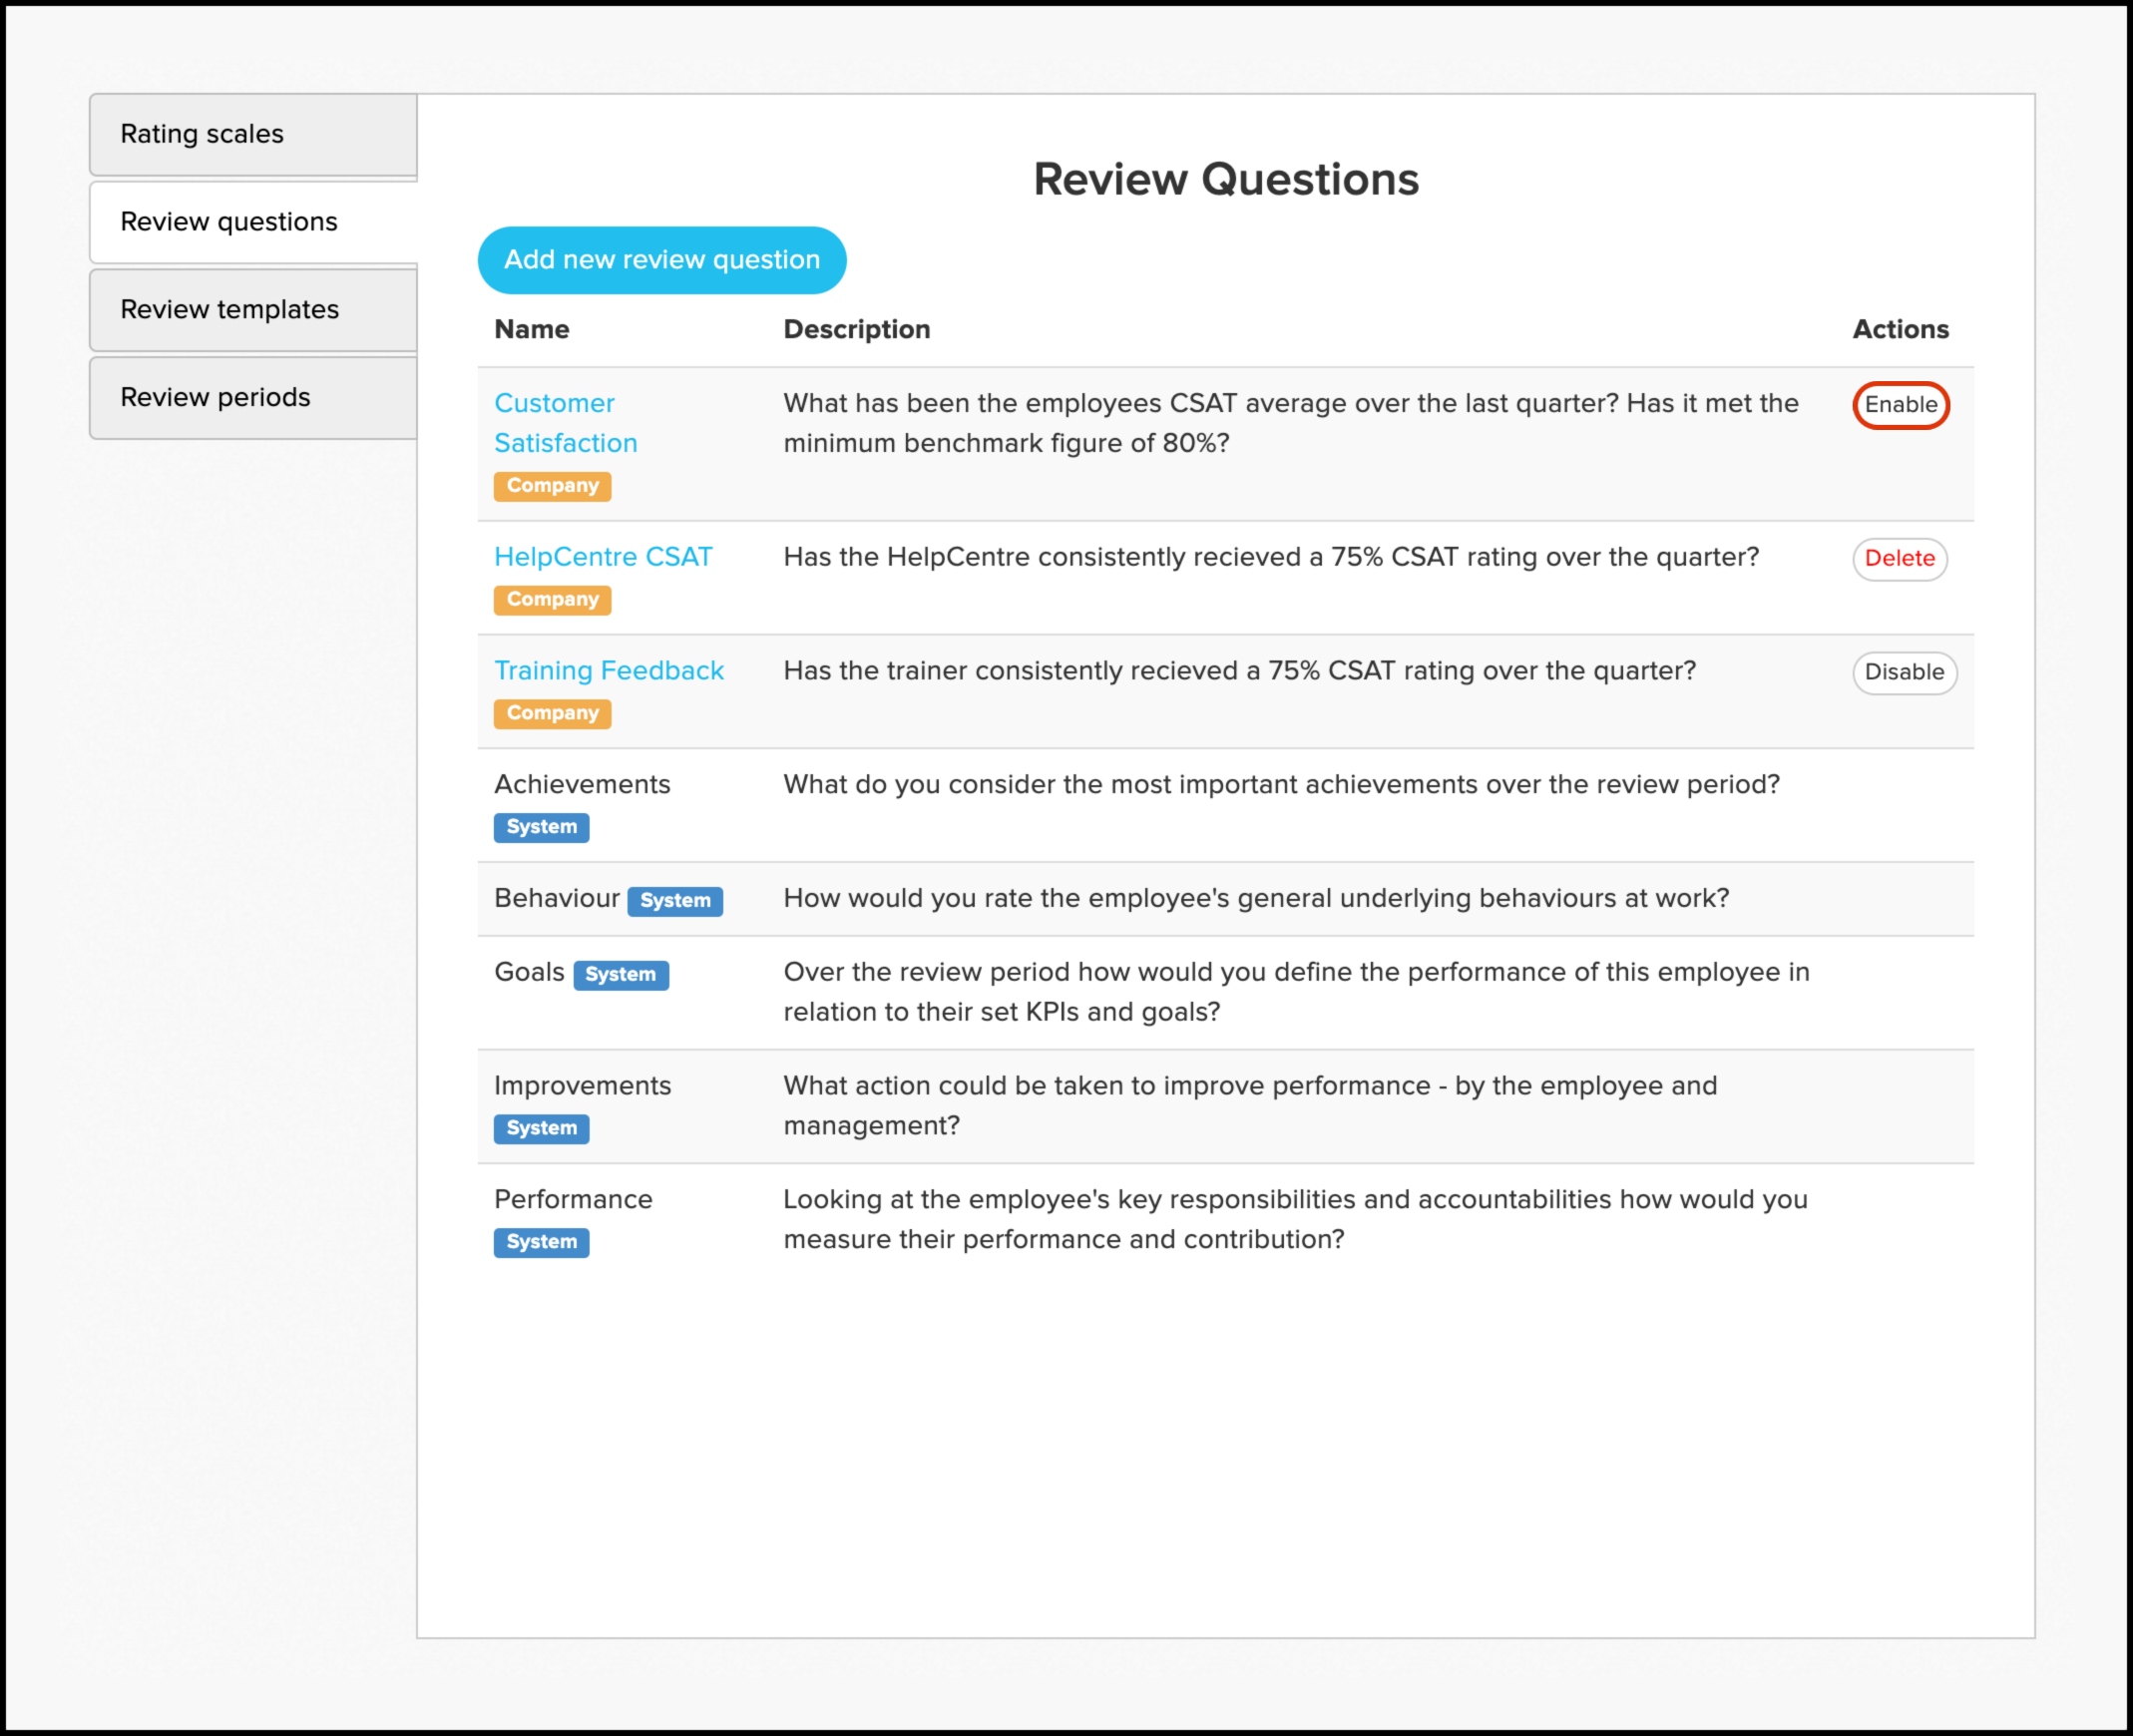
Task: Click System badge next to Behaviour
Action: click(675, 901)
